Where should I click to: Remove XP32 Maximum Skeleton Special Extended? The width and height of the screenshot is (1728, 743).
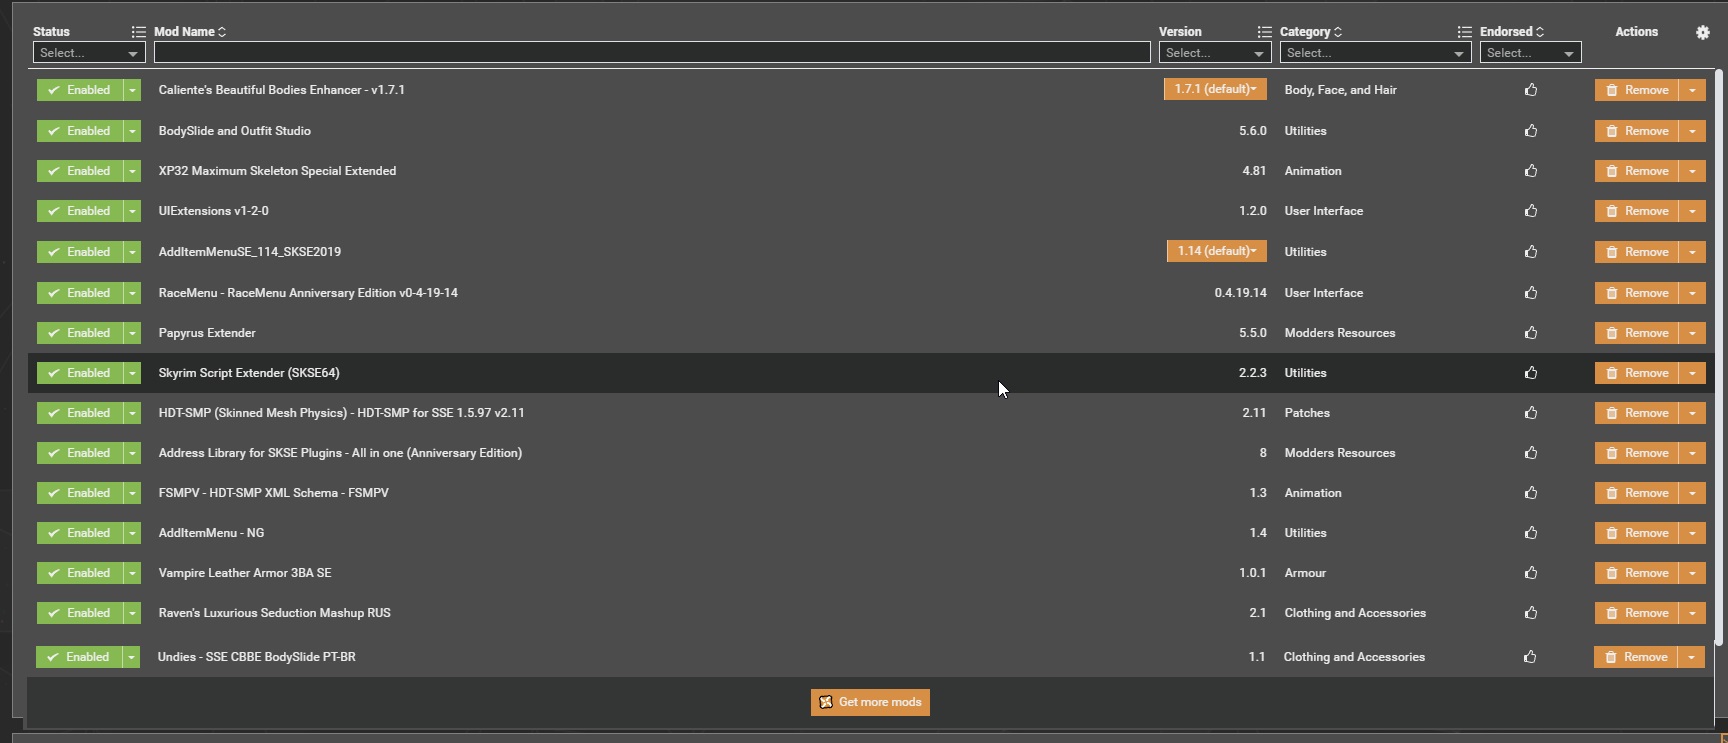click(x=1636, y=171)
